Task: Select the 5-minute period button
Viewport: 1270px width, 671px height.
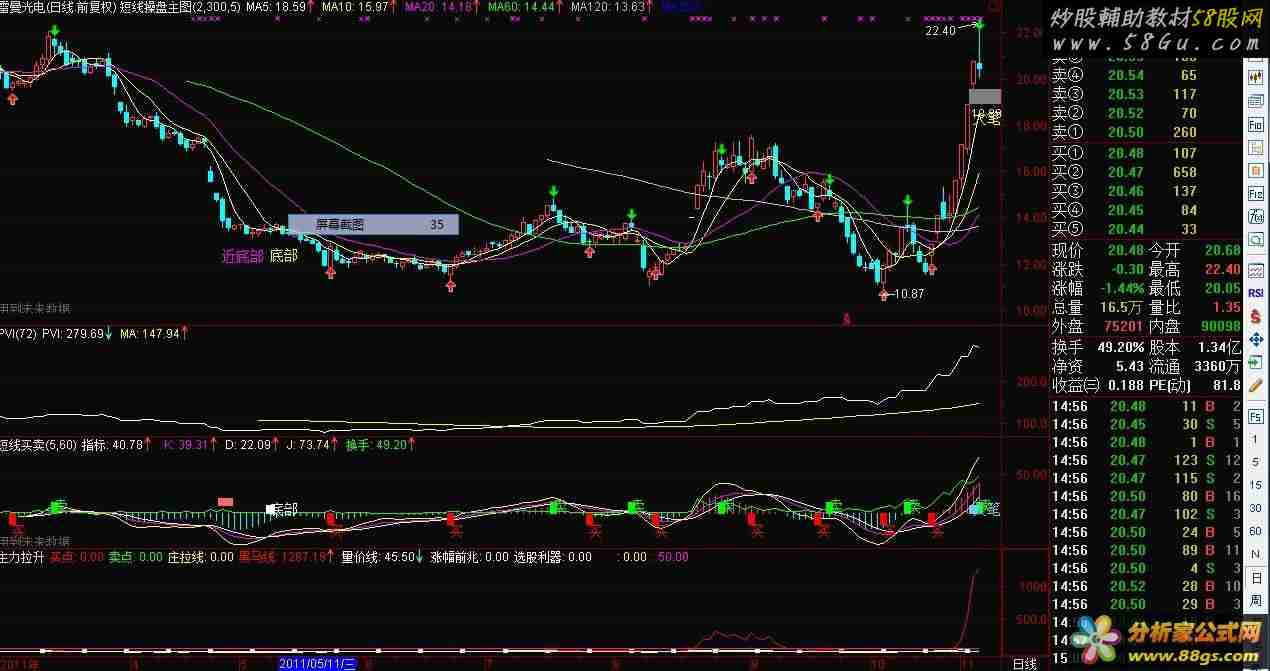Action: pyautogui.click(x=1255, y=460)
